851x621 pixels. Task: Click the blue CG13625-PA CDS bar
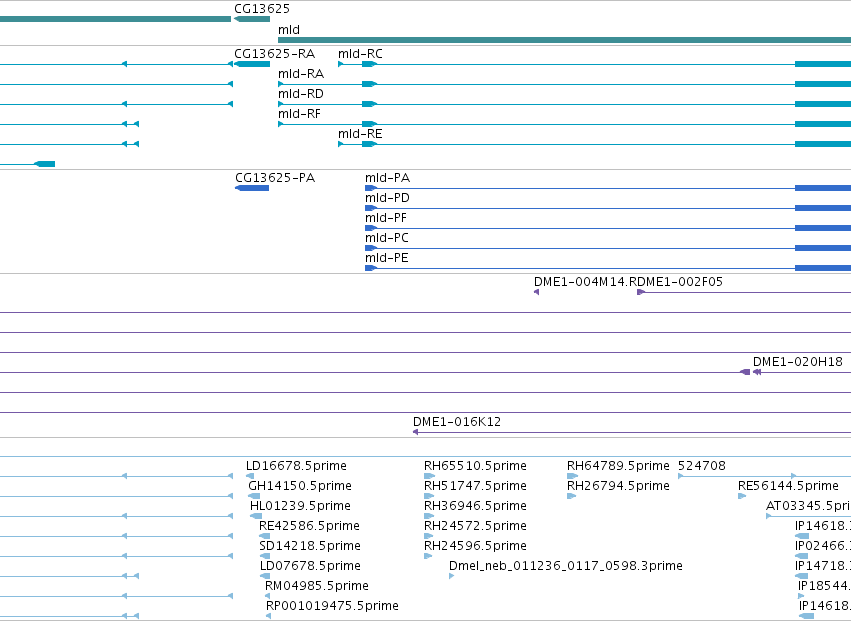coord(252,188)
